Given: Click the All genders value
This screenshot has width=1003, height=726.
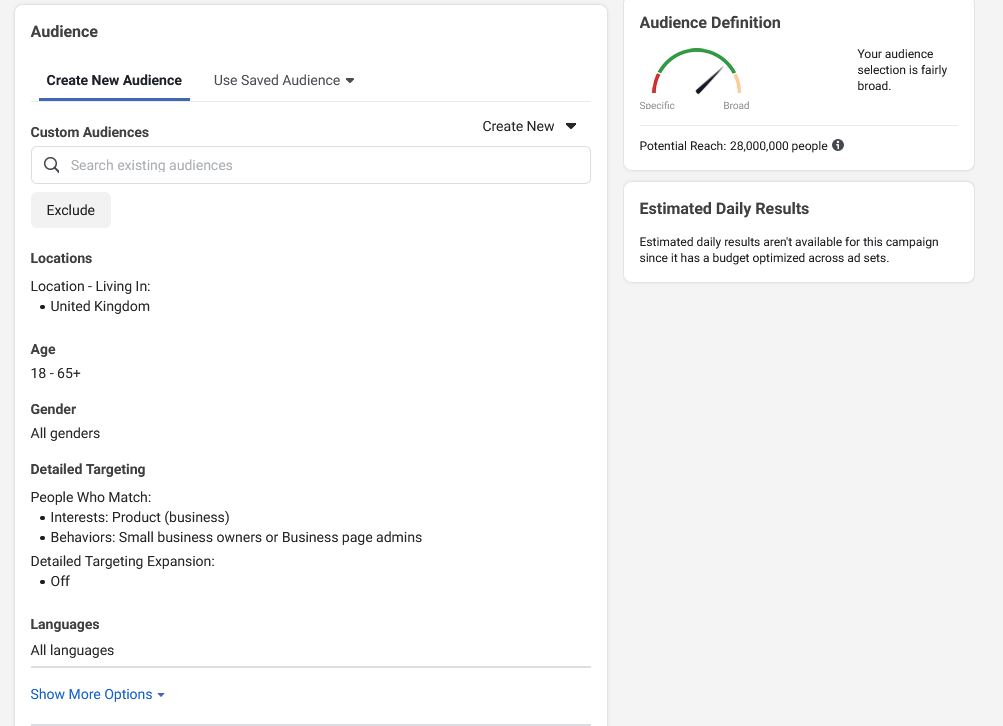Looking at the screenshot, I should point(65,433).
